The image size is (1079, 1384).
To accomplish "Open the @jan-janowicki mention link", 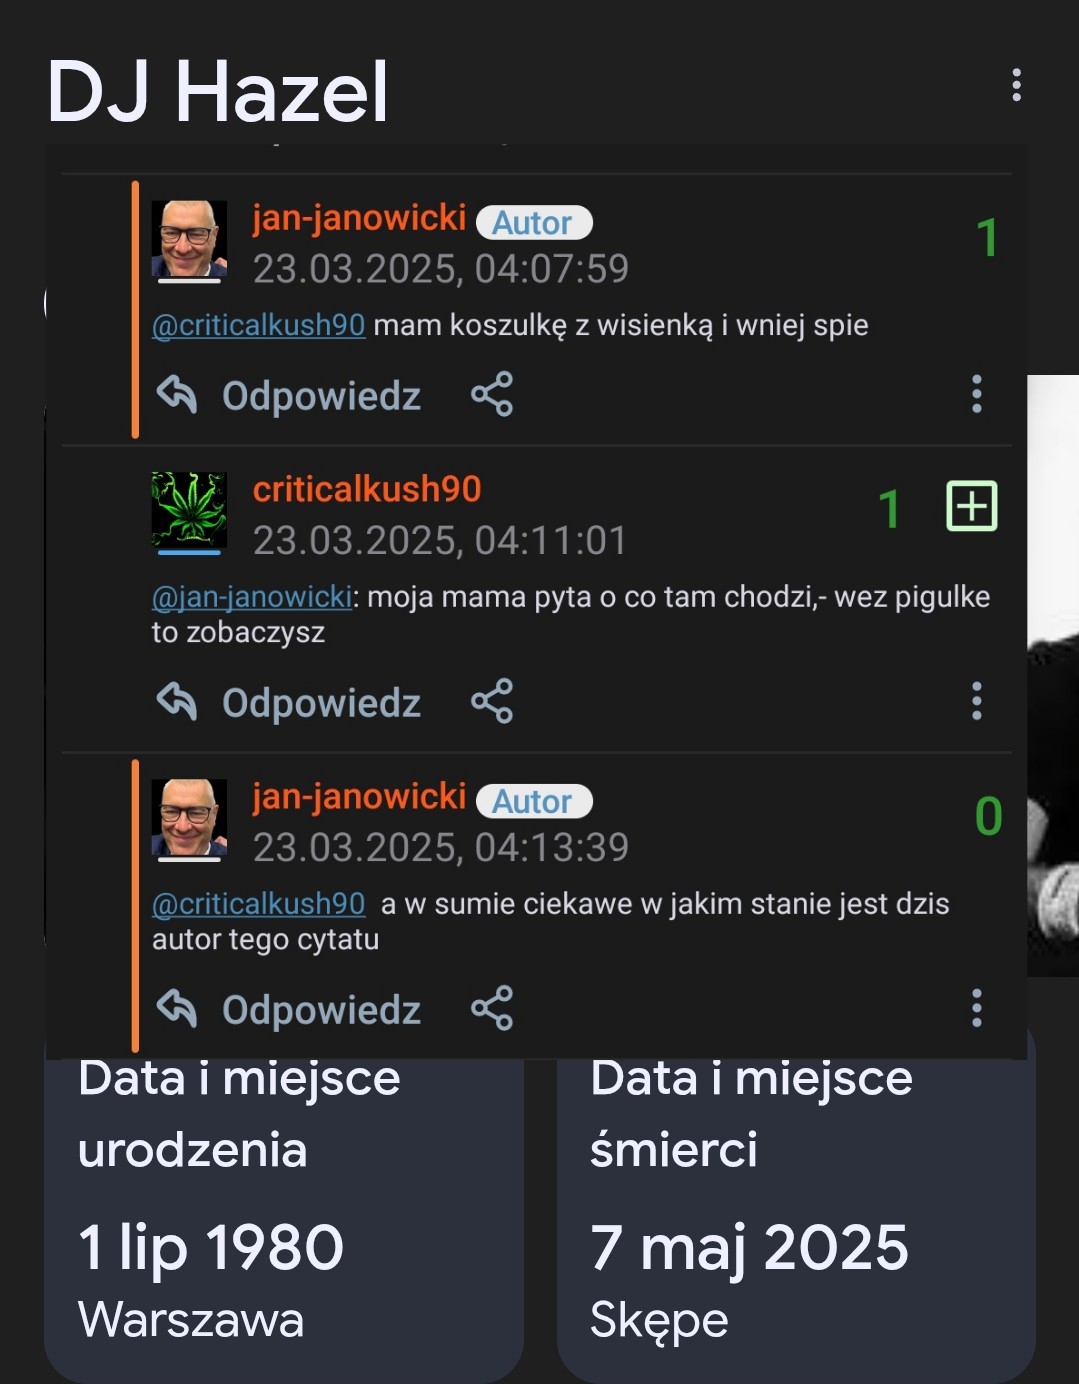I will 252,597.
